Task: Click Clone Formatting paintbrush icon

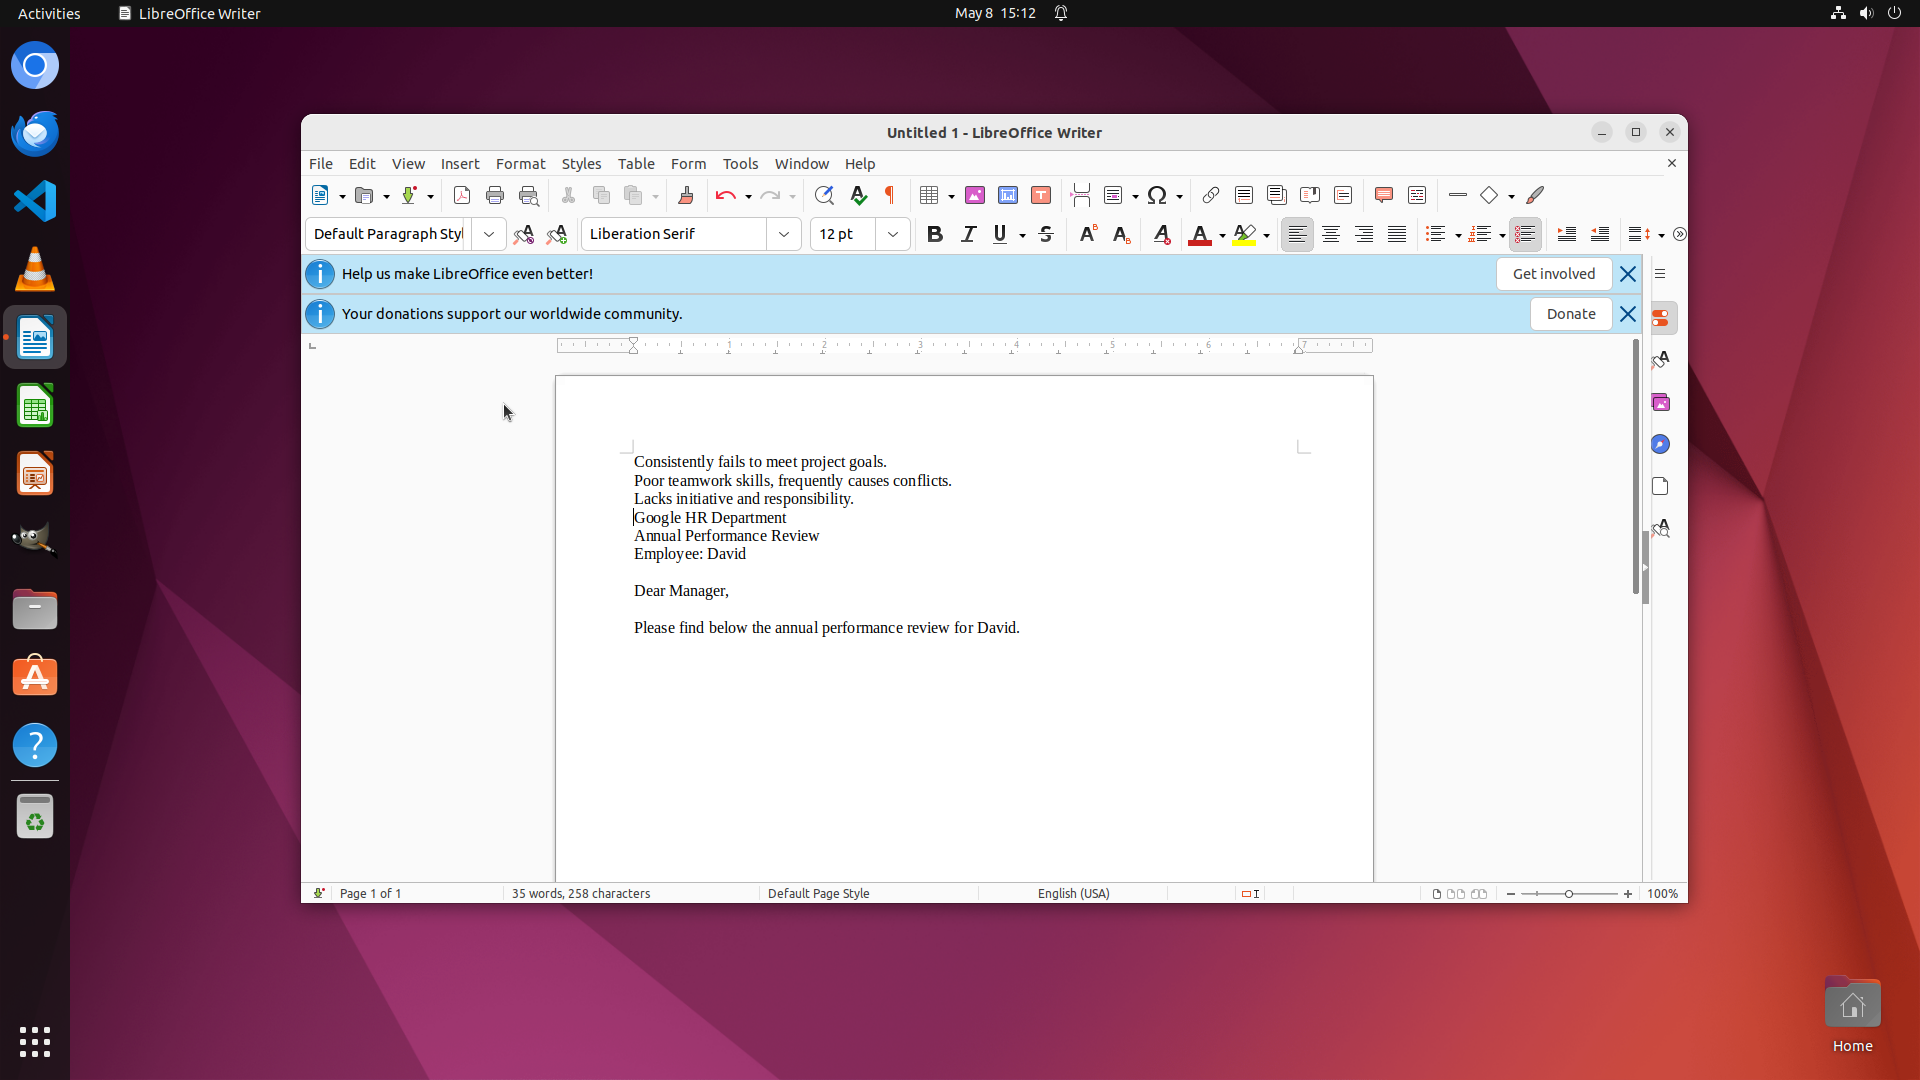Action: tap(685, 195)
